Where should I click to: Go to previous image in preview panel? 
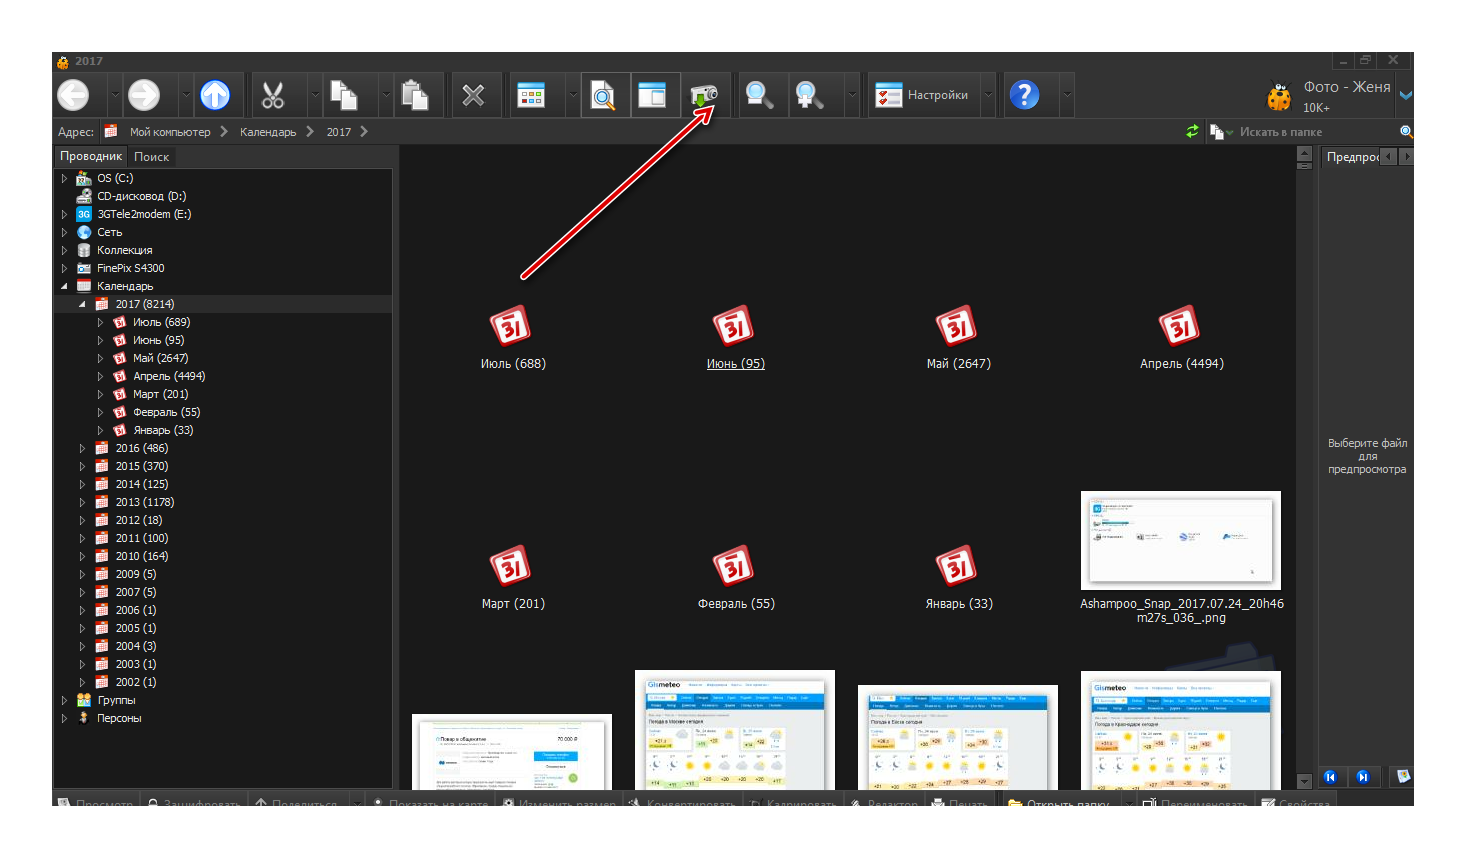[x=1330, y=776]
